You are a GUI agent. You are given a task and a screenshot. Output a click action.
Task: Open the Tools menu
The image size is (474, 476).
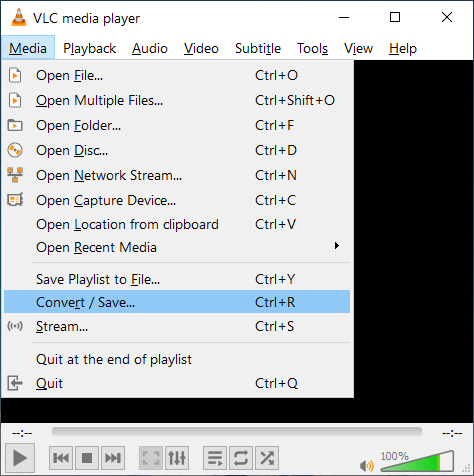(x=312, y=49)
